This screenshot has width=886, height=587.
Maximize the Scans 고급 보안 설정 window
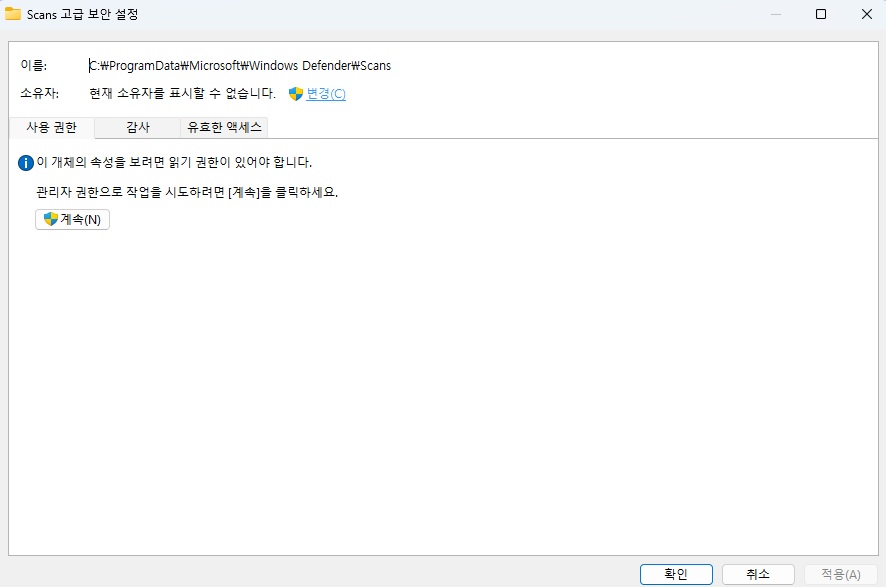pyautogui.click(x=821, y=14)
